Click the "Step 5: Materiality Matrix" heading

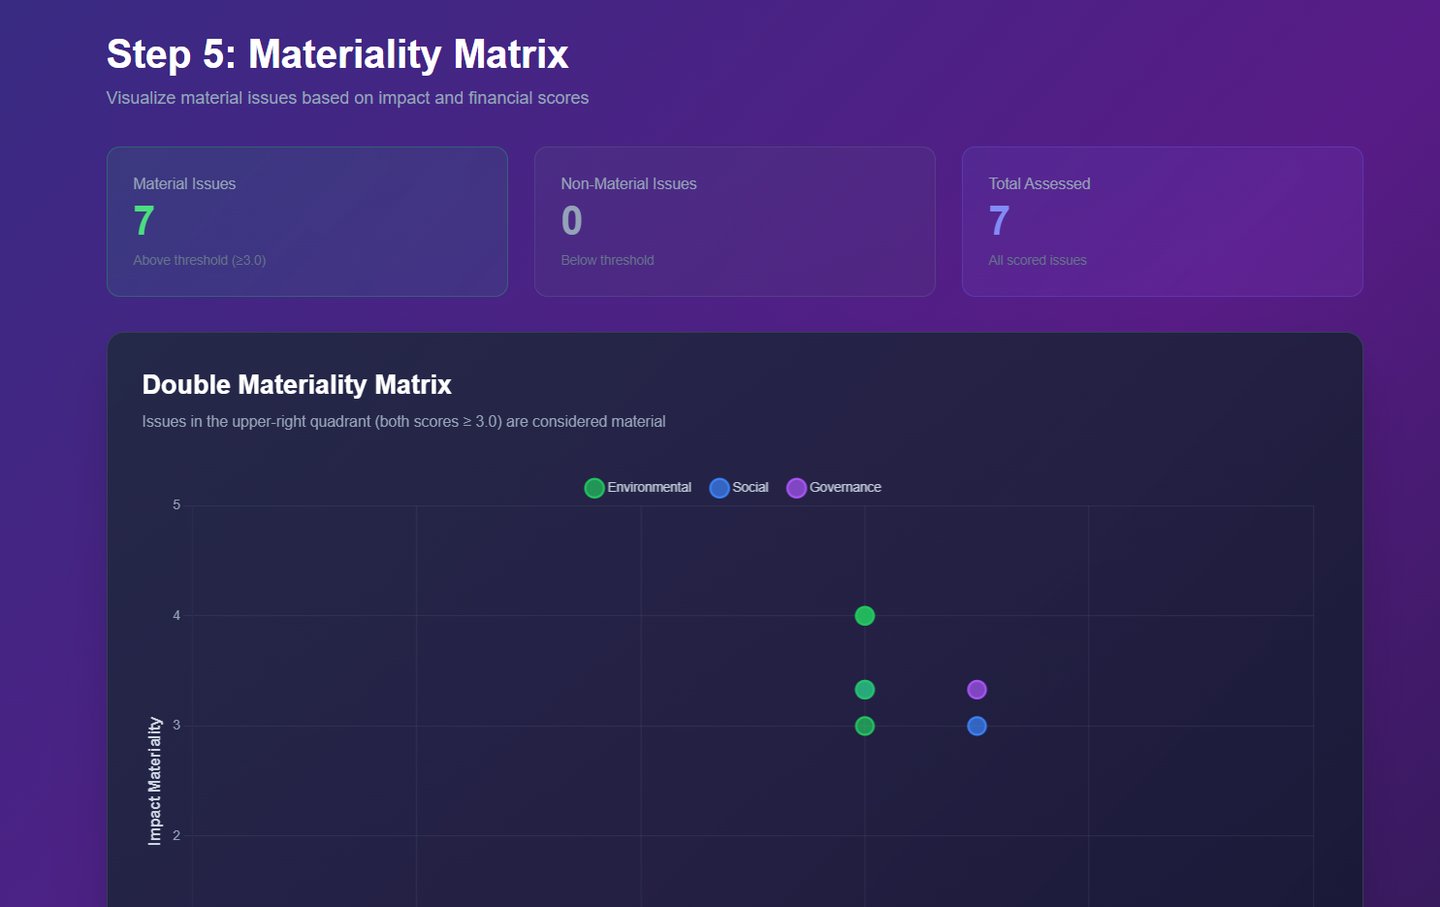pyautogui.click(x=337, y=54)
